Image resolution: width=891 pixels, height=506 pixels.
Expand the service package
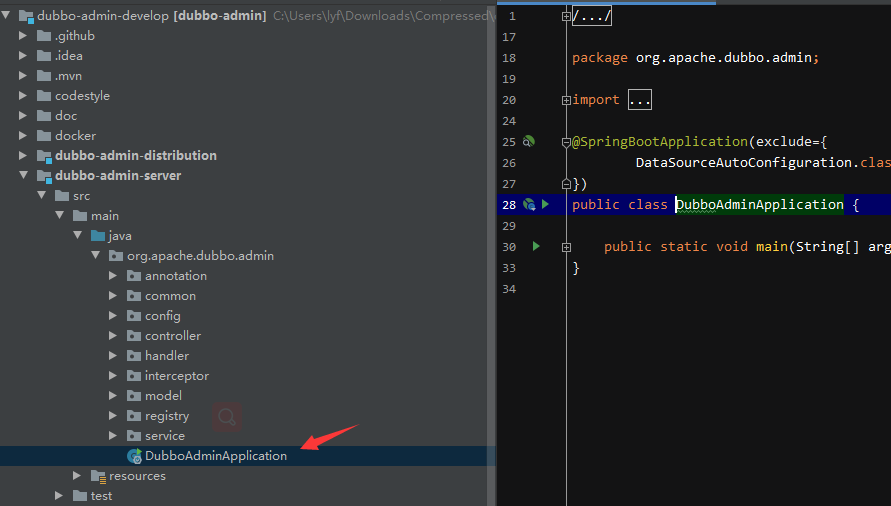click(113, 436)
